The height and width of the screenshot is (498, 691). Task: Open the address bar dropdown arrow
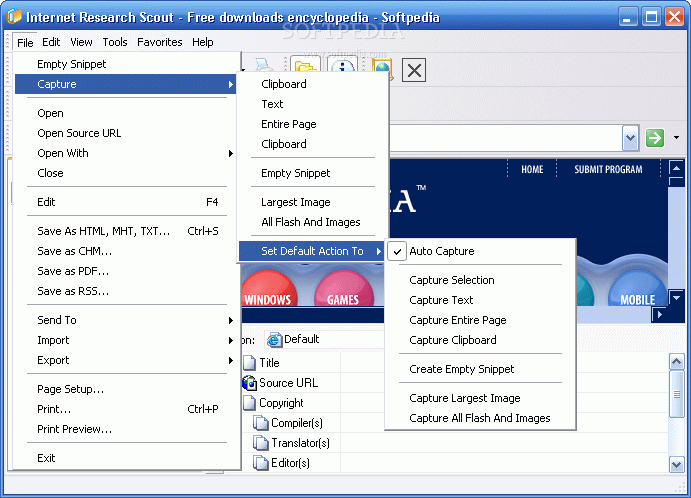click(631, 138)
